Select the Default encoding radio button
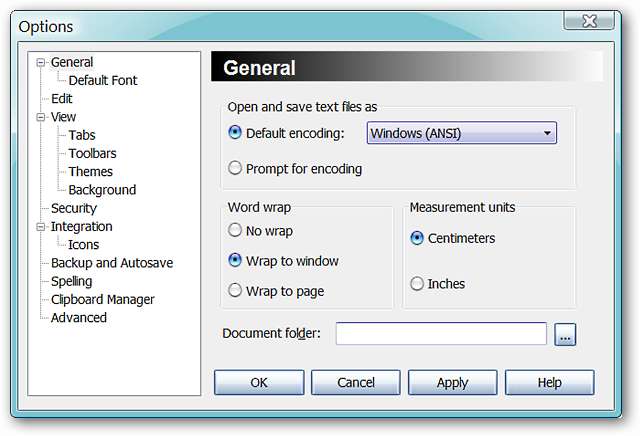 coord(235,132)
